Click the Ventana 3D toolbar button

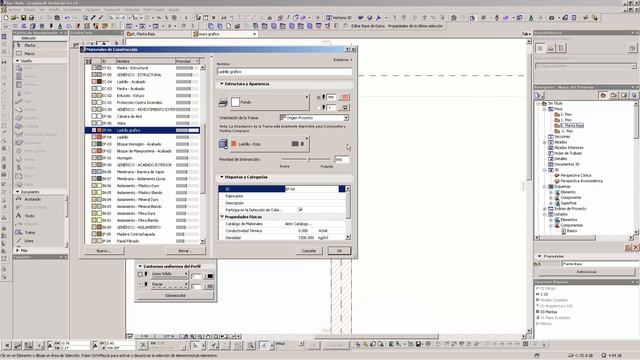[x=339, y=18]
